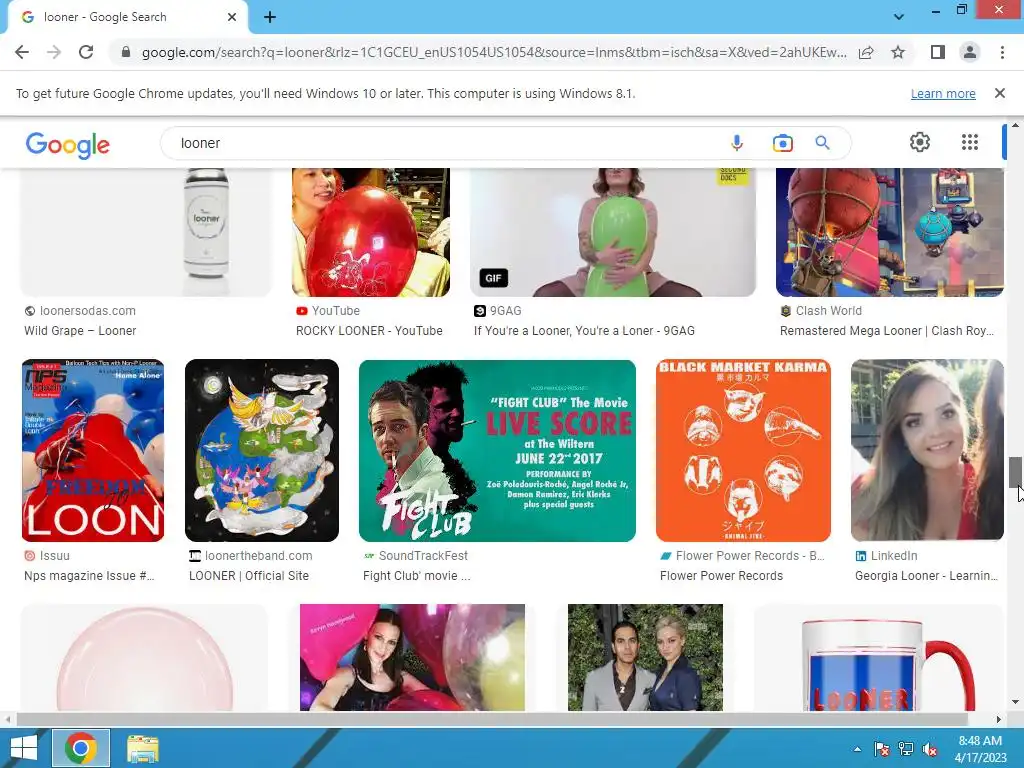Click ROCKY LOONER - YouTube caption
Image resolution: width=1024 pixels, height=768 pixels.
pyautogui.click(x=369, y=330)
